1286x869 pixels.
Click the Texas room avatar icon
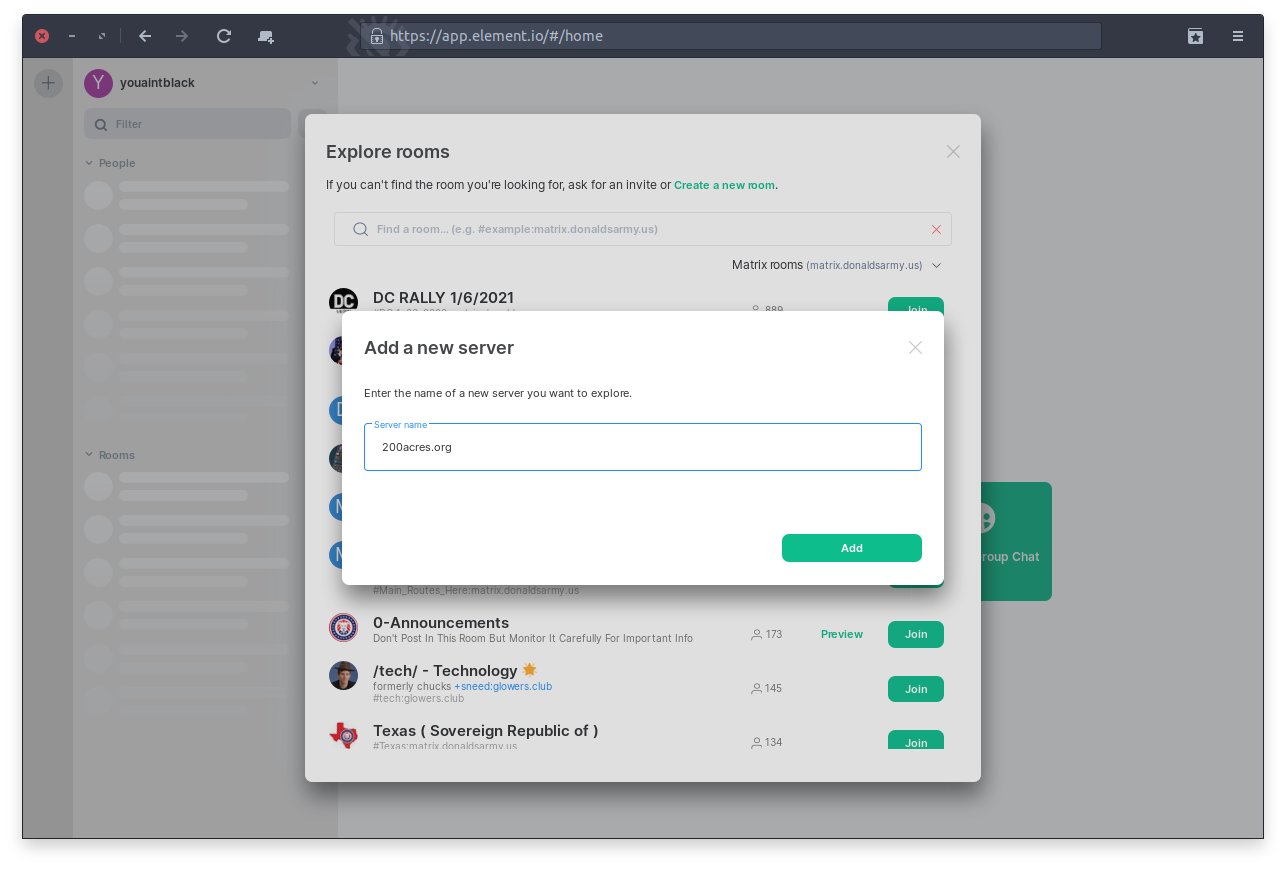click(343, 736)
